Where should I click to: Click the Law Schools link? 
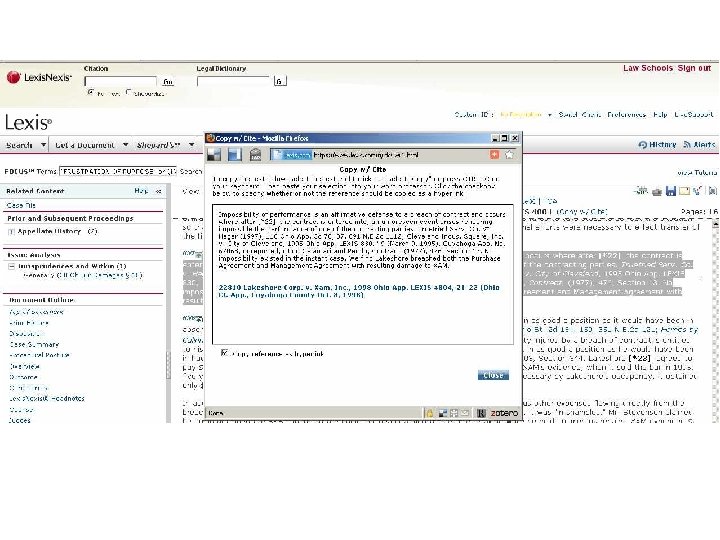(x=648, y=68)
